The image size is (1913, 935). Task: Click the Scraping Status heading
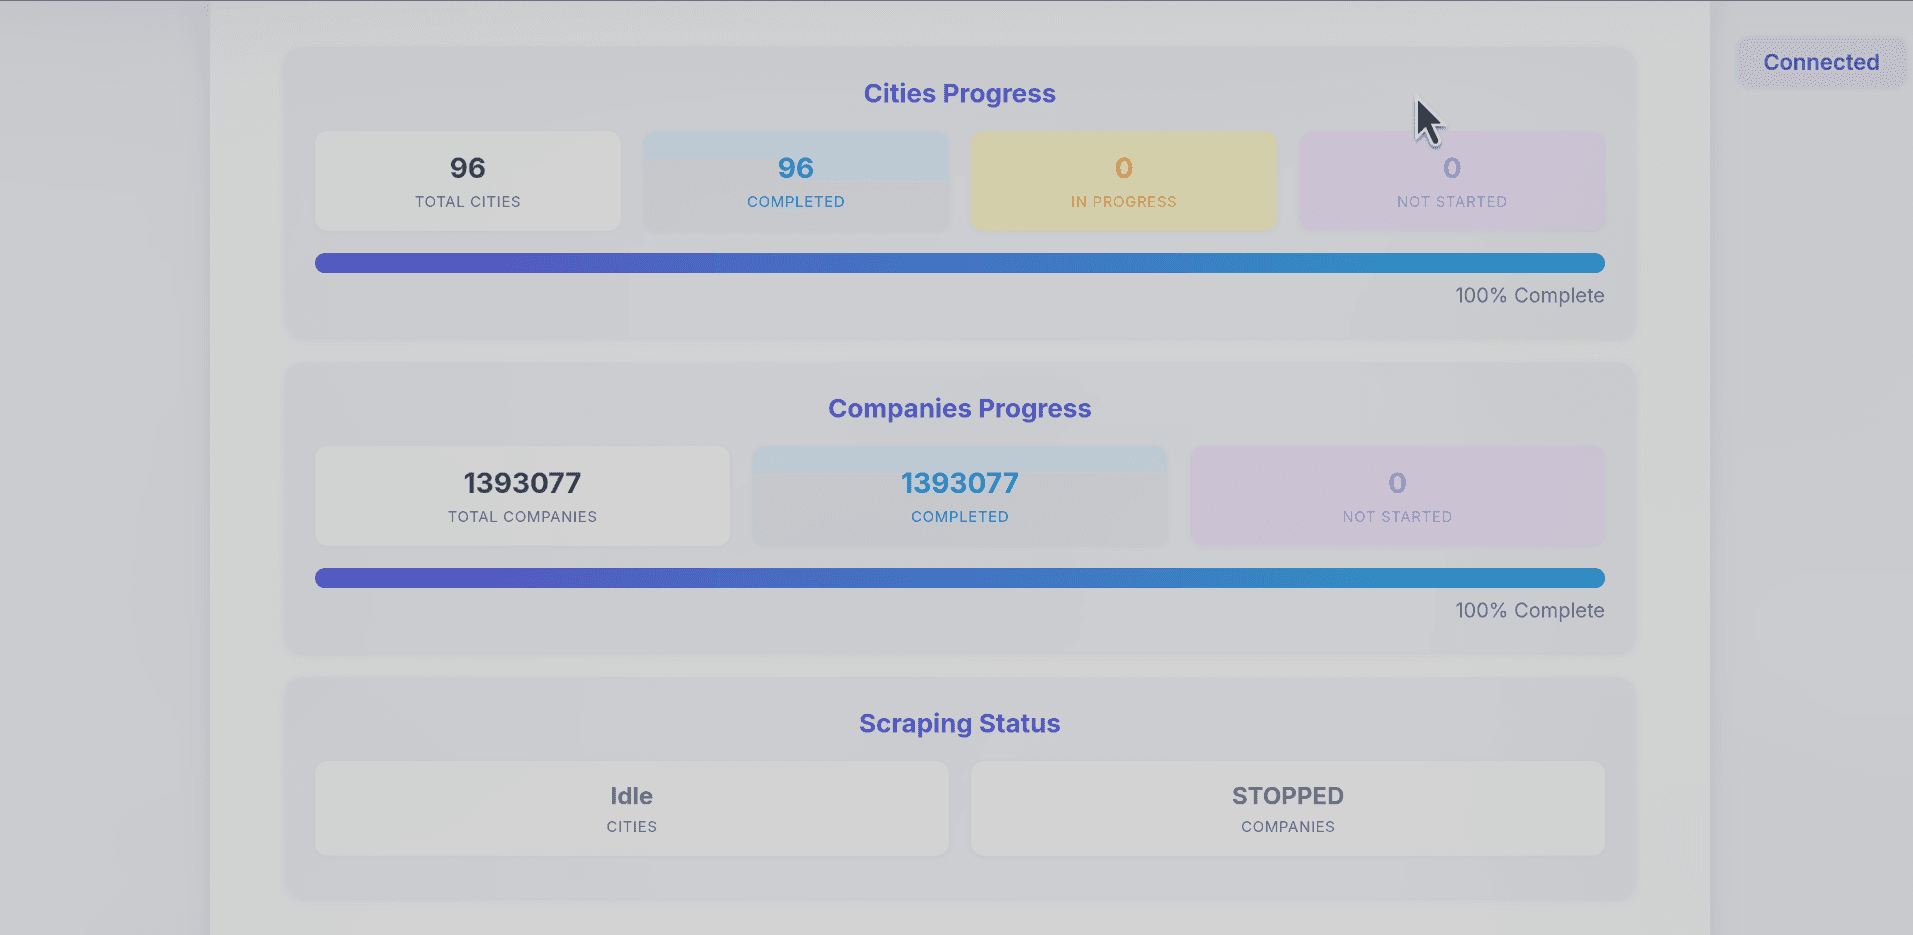coord(959,723)
